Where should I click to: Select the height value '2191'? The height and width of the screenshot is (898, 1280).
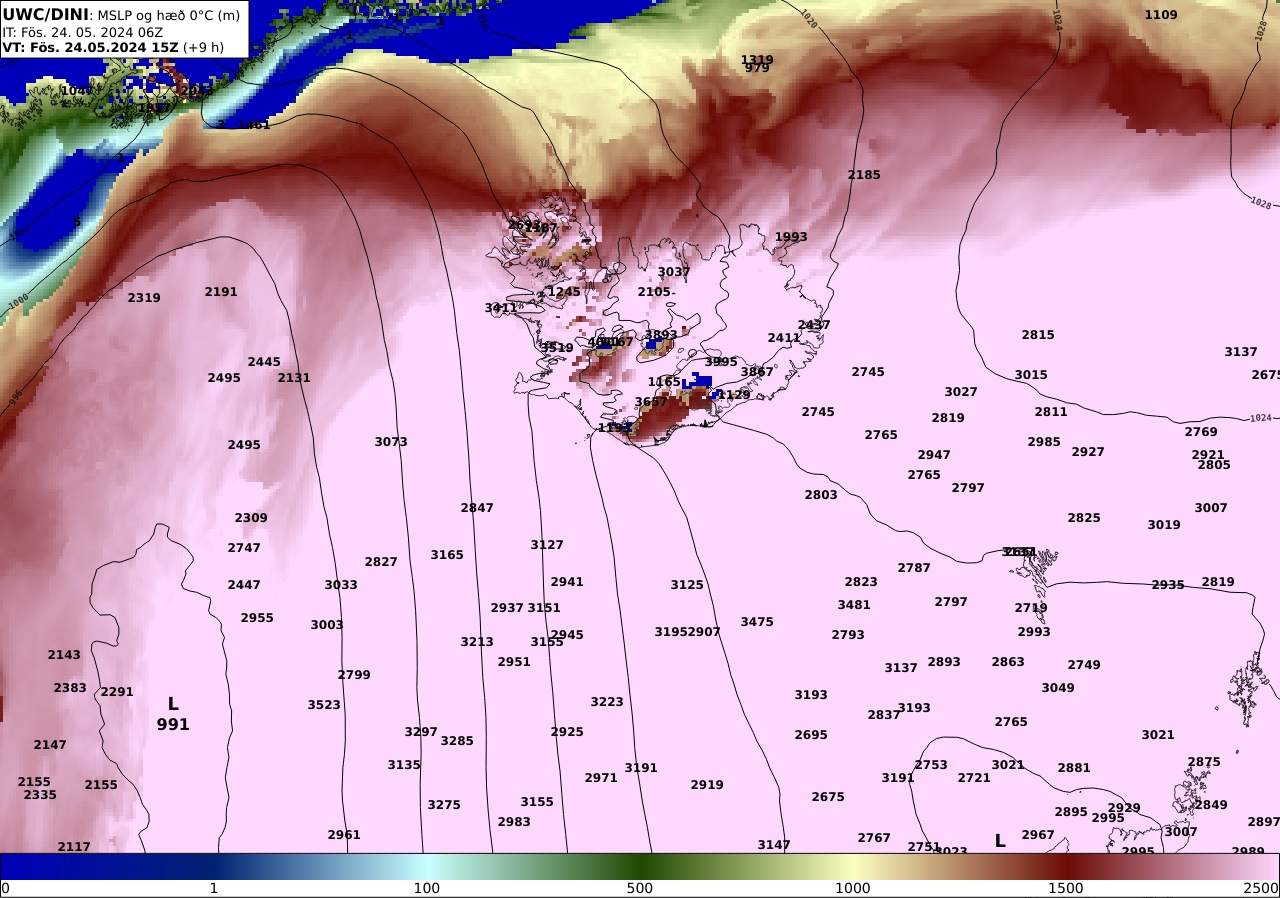221,292
